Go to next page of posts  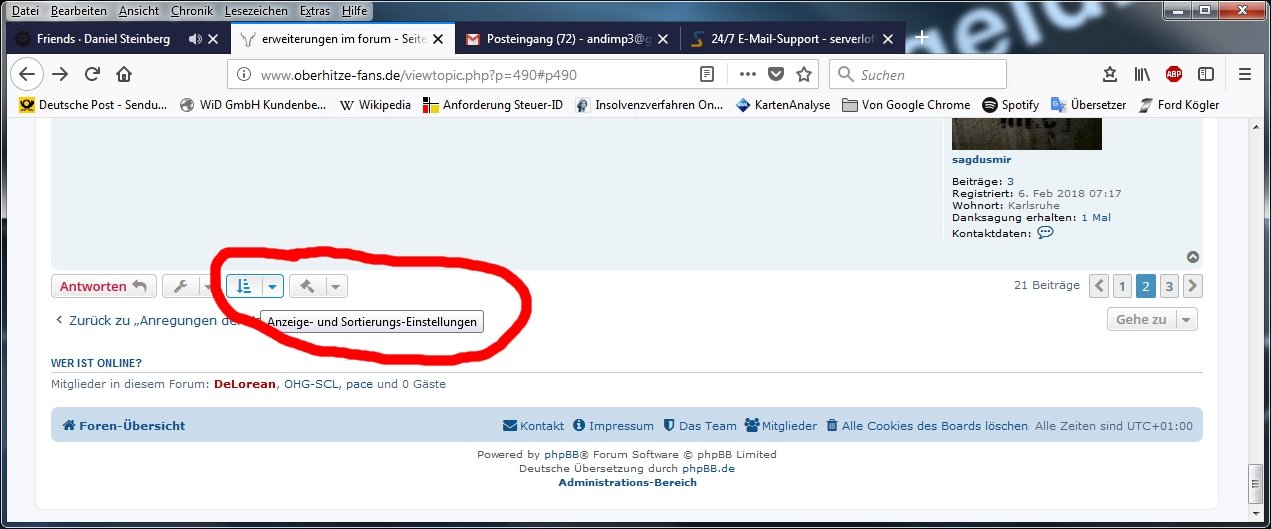coord(1192,286)
